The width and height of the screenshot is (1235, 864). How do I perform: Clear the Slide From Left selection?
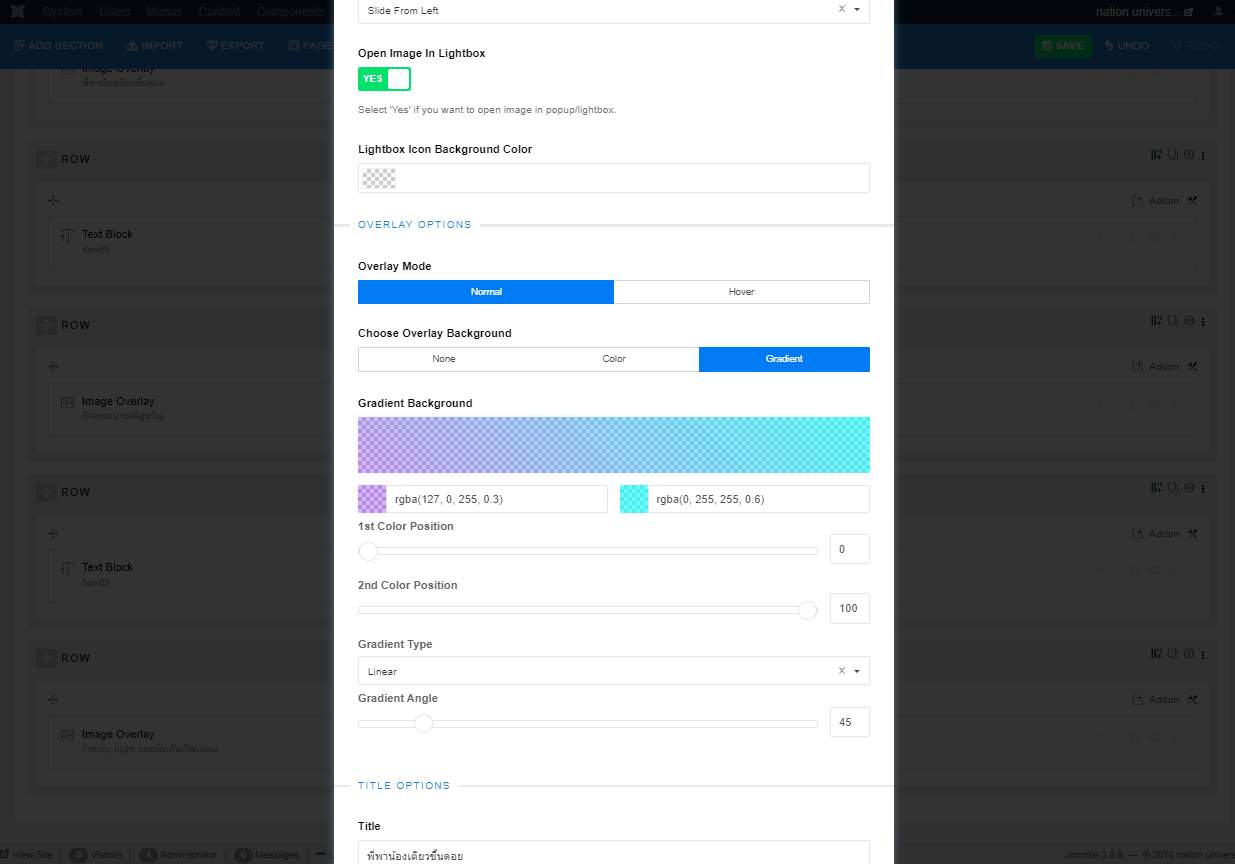(x=841, y=10)
